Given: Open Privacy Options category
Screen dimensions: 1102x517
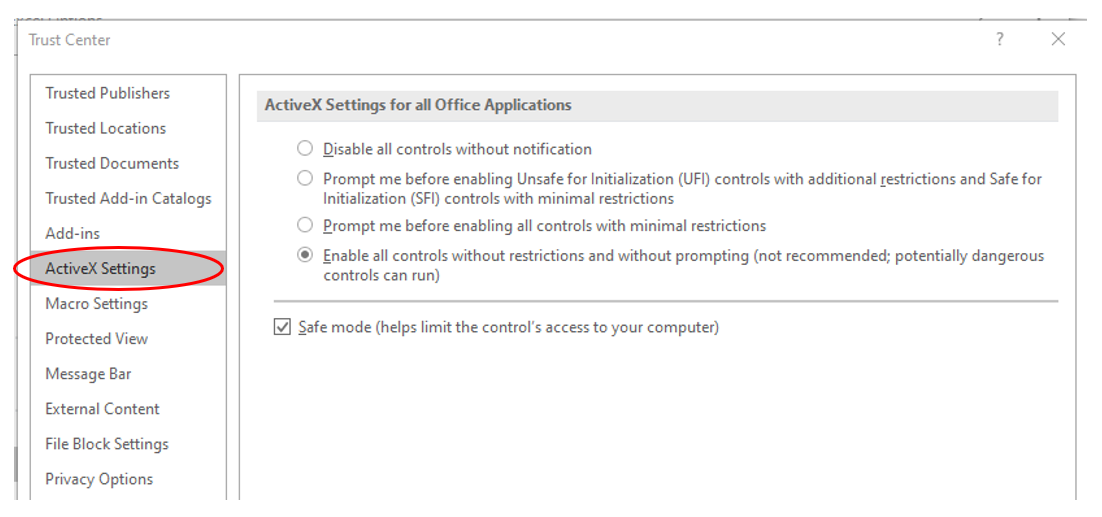Looking at the screenshot, I should 99,478.
